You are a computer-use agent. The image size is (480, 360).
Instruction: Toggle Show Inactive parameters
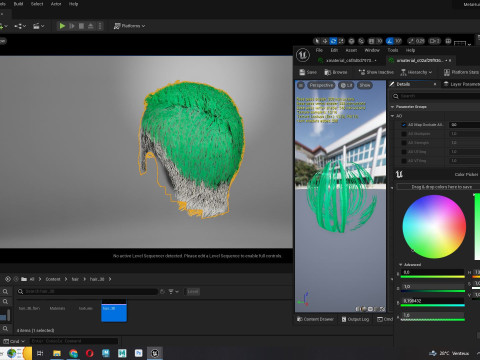pyautogui.click(x=376, y=72)
